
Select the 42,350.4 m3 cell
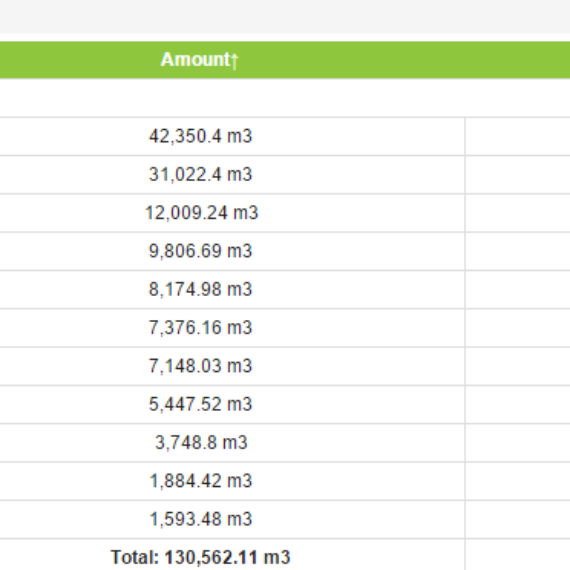pyautogui.click(x=200, y=136)
